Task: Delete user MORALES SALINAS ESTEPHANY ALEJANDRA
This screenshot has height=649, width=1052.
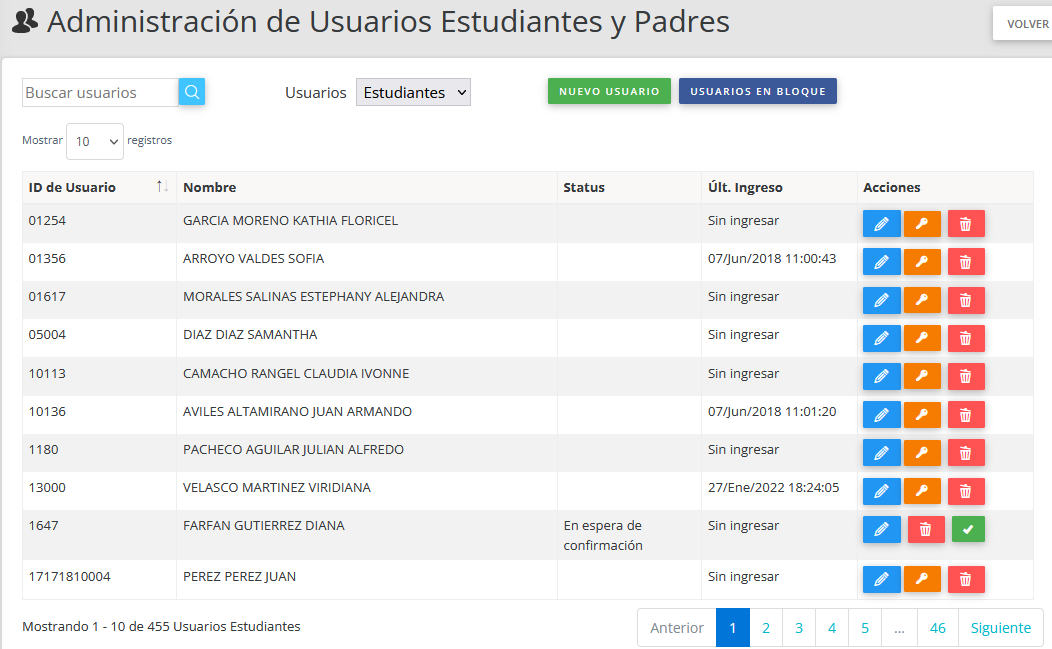Action: tap(965, 300)
